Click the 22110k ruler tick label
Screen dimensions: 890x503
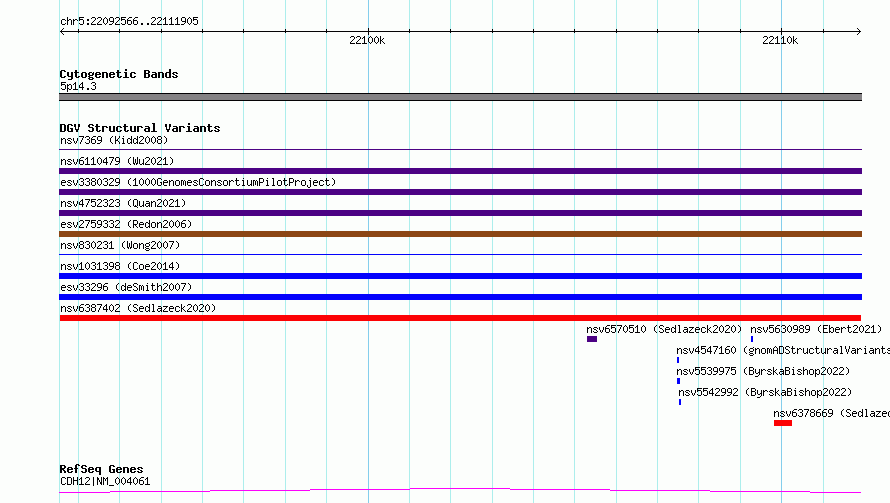click(x=780, y=40)
